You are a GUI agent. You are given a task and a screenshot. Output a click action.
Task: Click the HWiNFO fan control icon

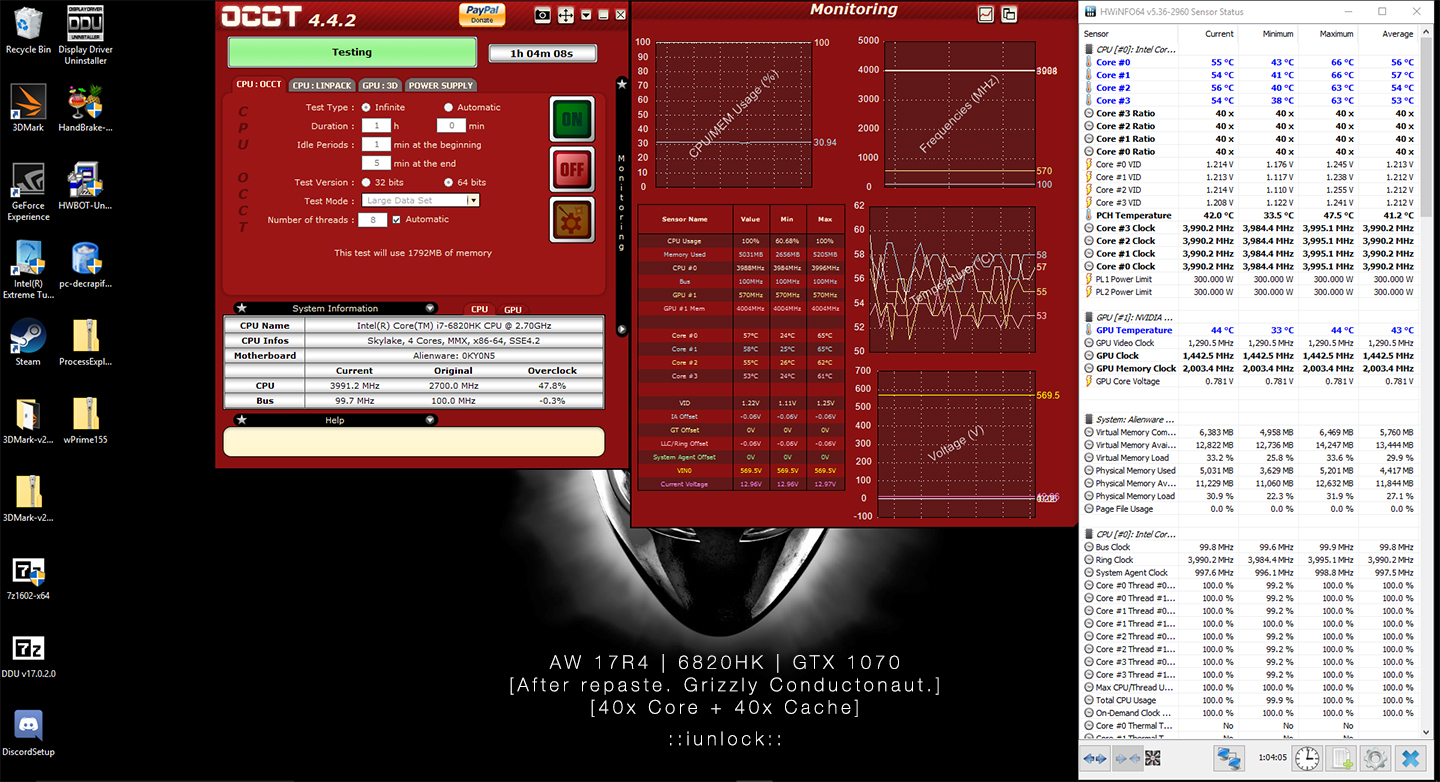pyautogui.click(x=1153, y=758)
